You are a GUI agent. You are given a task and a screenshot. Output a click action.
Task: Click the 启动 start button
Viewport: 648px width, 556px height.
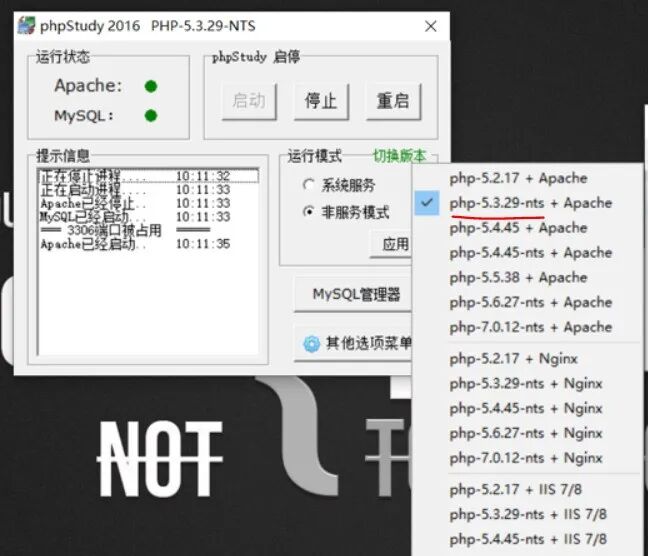point(249,101)
